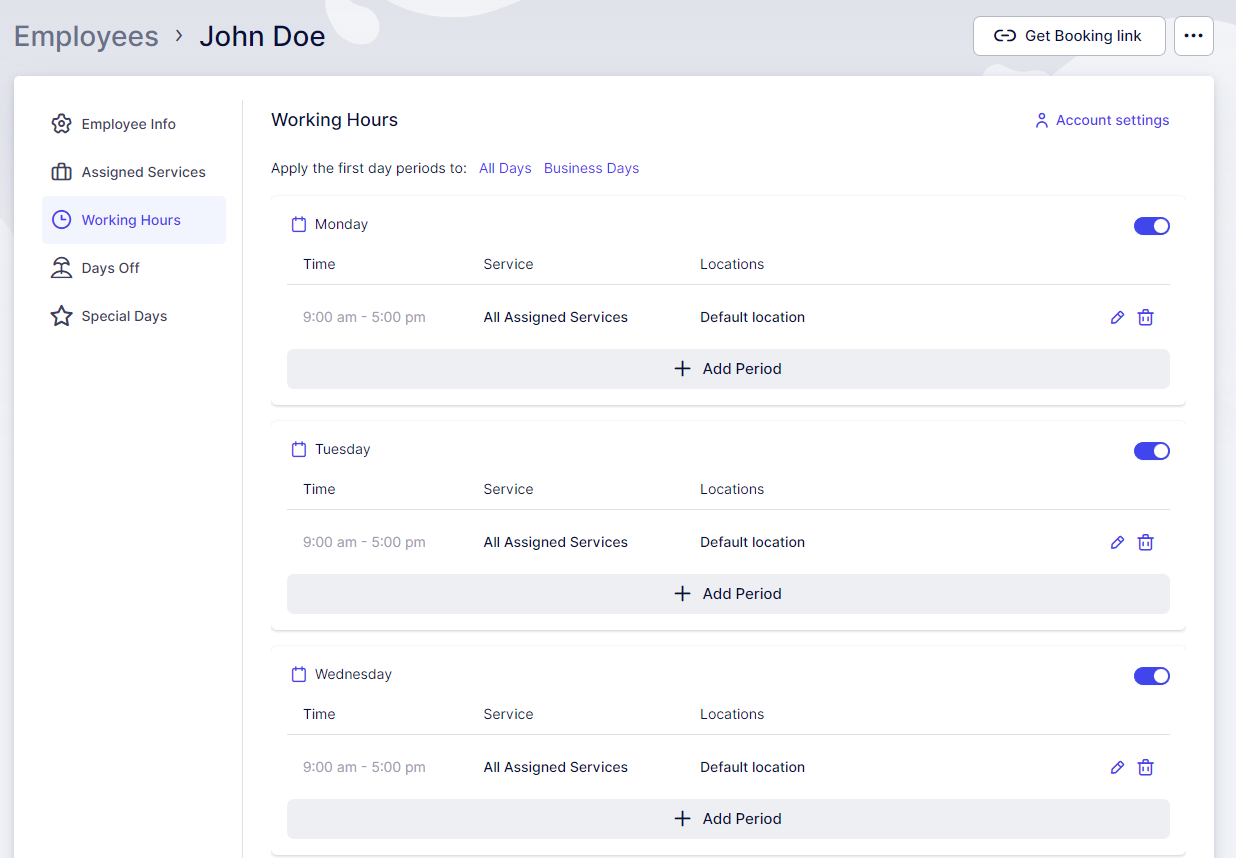Select the Working Hours section

134,220
